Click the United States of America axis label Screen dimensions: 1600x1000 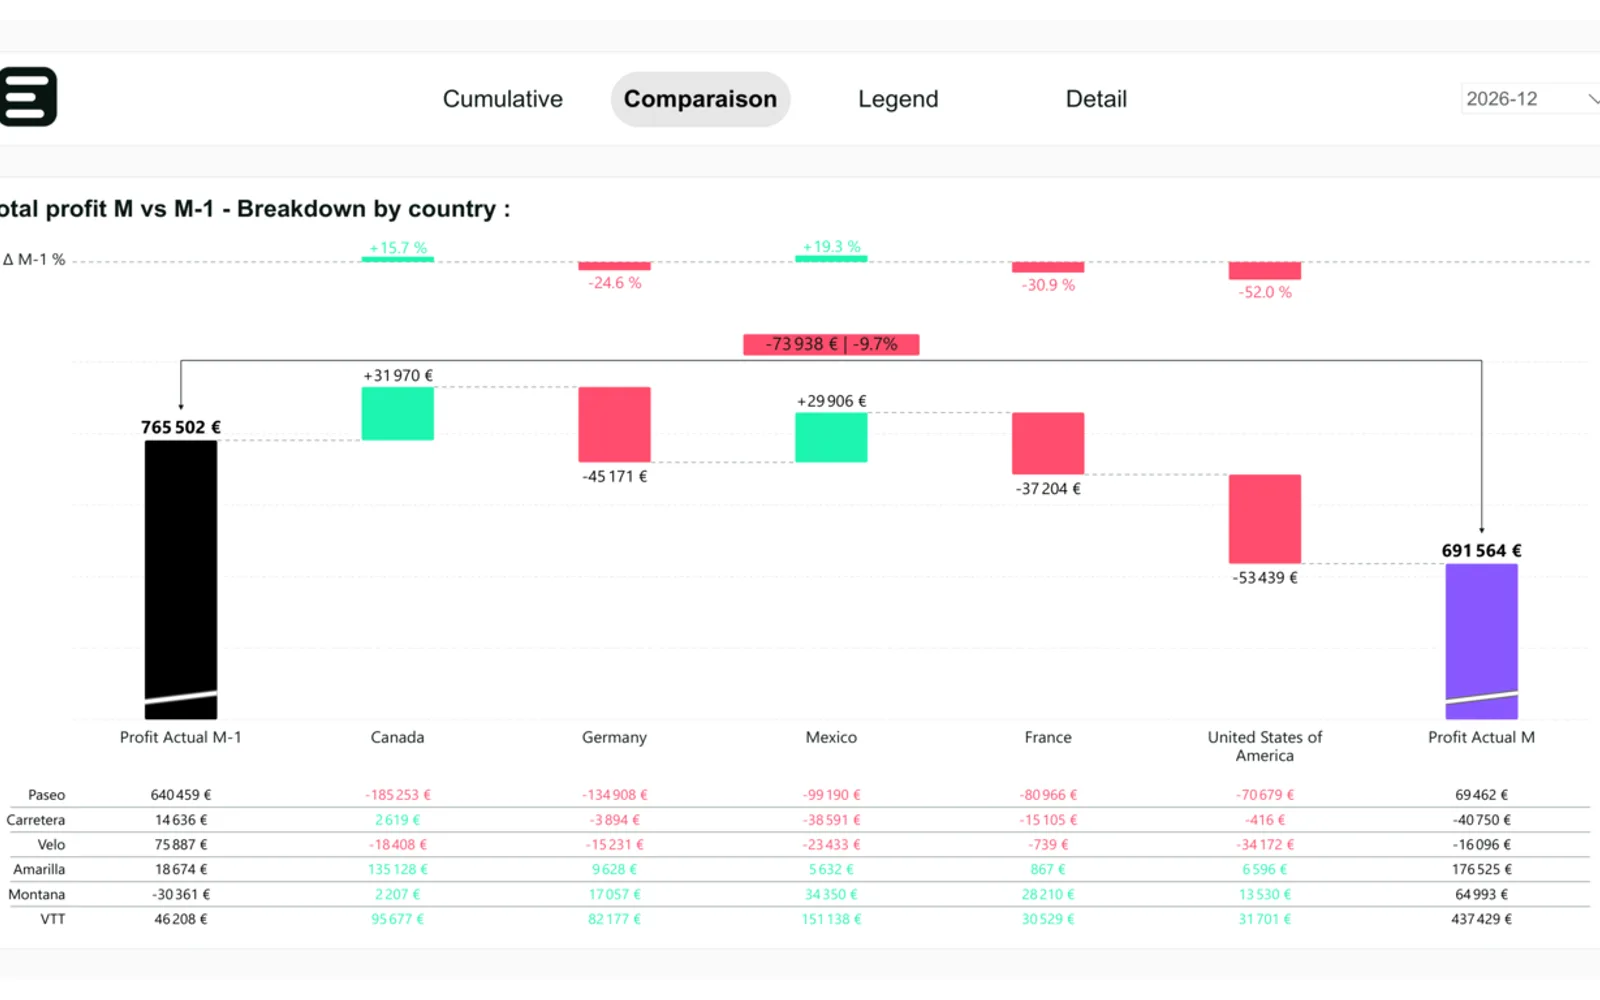(1265, 746)
